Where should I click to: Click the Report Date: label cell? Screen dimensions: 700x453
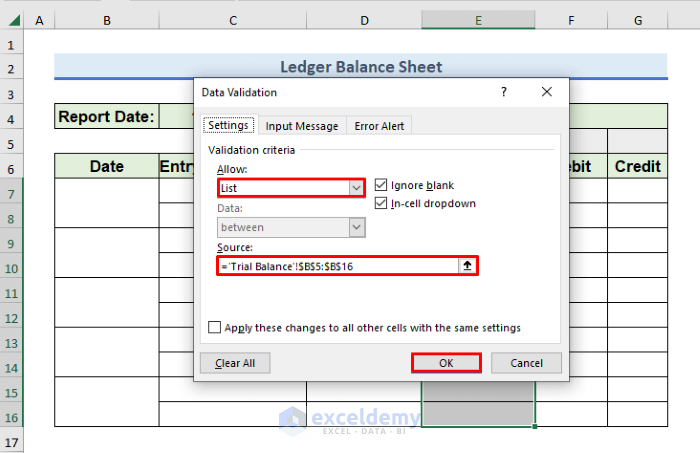click(x=106, y=116)
